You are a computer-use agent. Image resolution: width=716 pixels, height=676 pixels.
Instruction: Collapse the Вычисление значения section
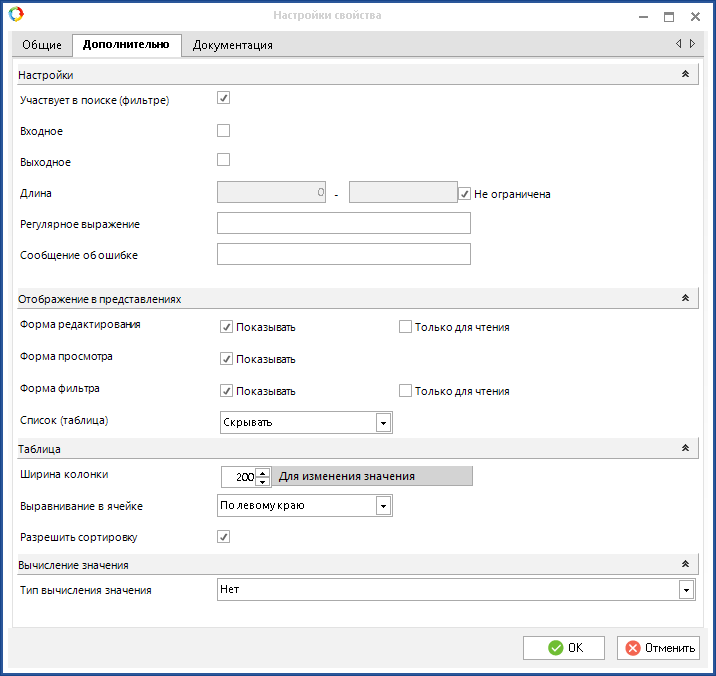click(x=685, y=566)
